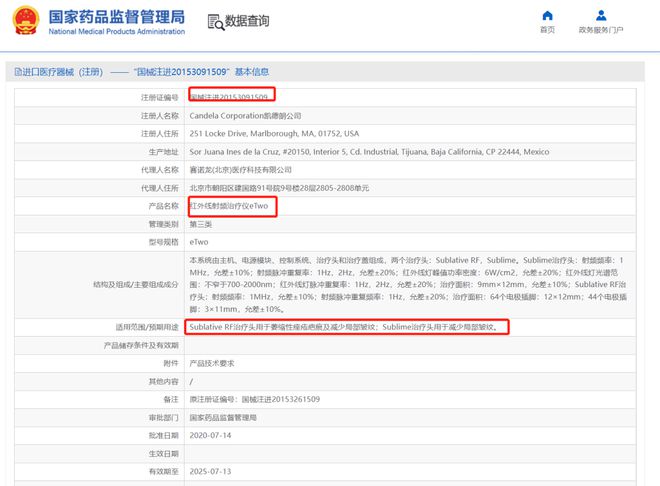Image resolution: width=660 pixels, height=486 pixels.
Task: Click the 生效日期 label
Action: point(163,454)
